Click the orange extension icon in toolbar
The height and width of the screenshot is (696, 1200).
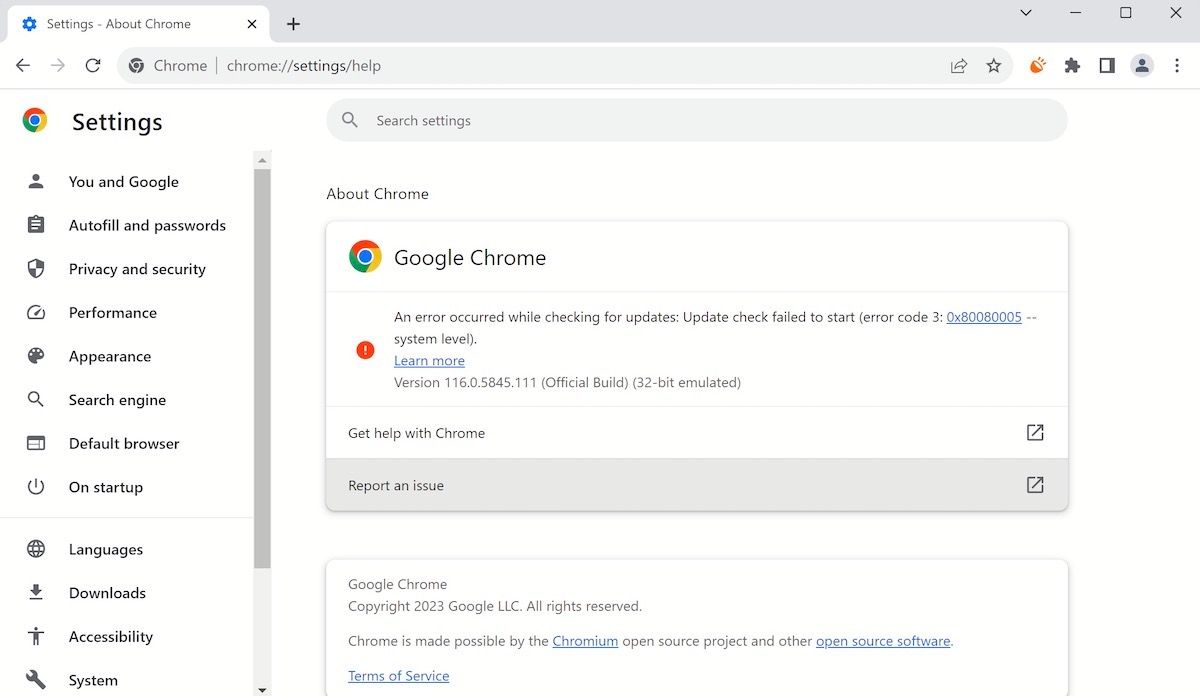point(1037,65)
